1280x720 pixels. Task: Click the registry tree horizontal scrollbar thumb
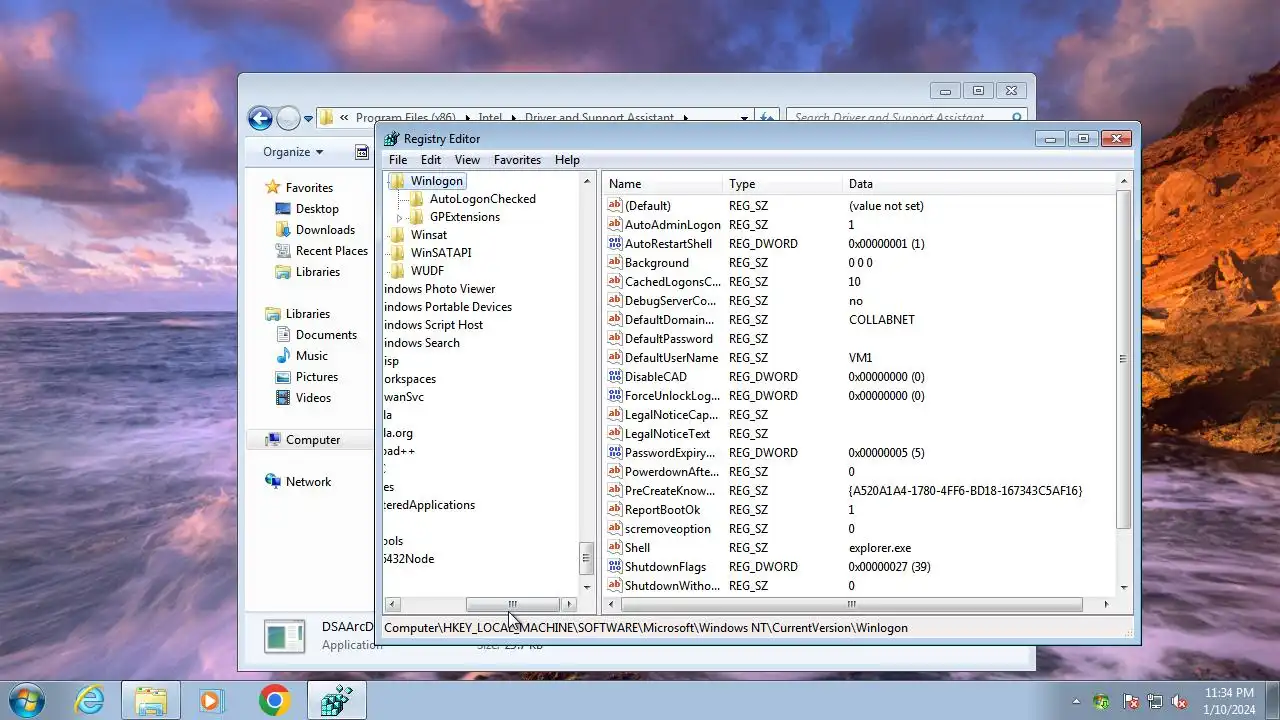click(512, 604)
